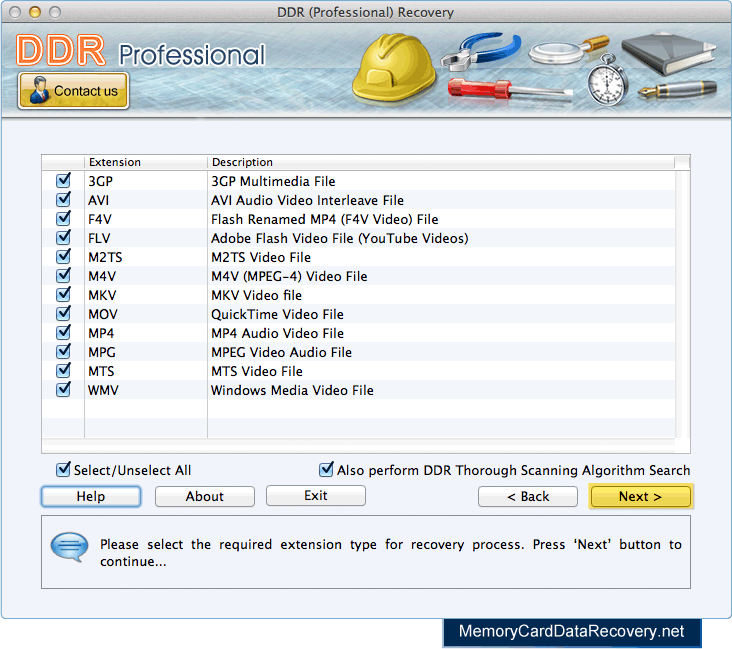Disable DDR Thorough Scanning Algorithm Search
732x649 pixels.
coord(326,469)
